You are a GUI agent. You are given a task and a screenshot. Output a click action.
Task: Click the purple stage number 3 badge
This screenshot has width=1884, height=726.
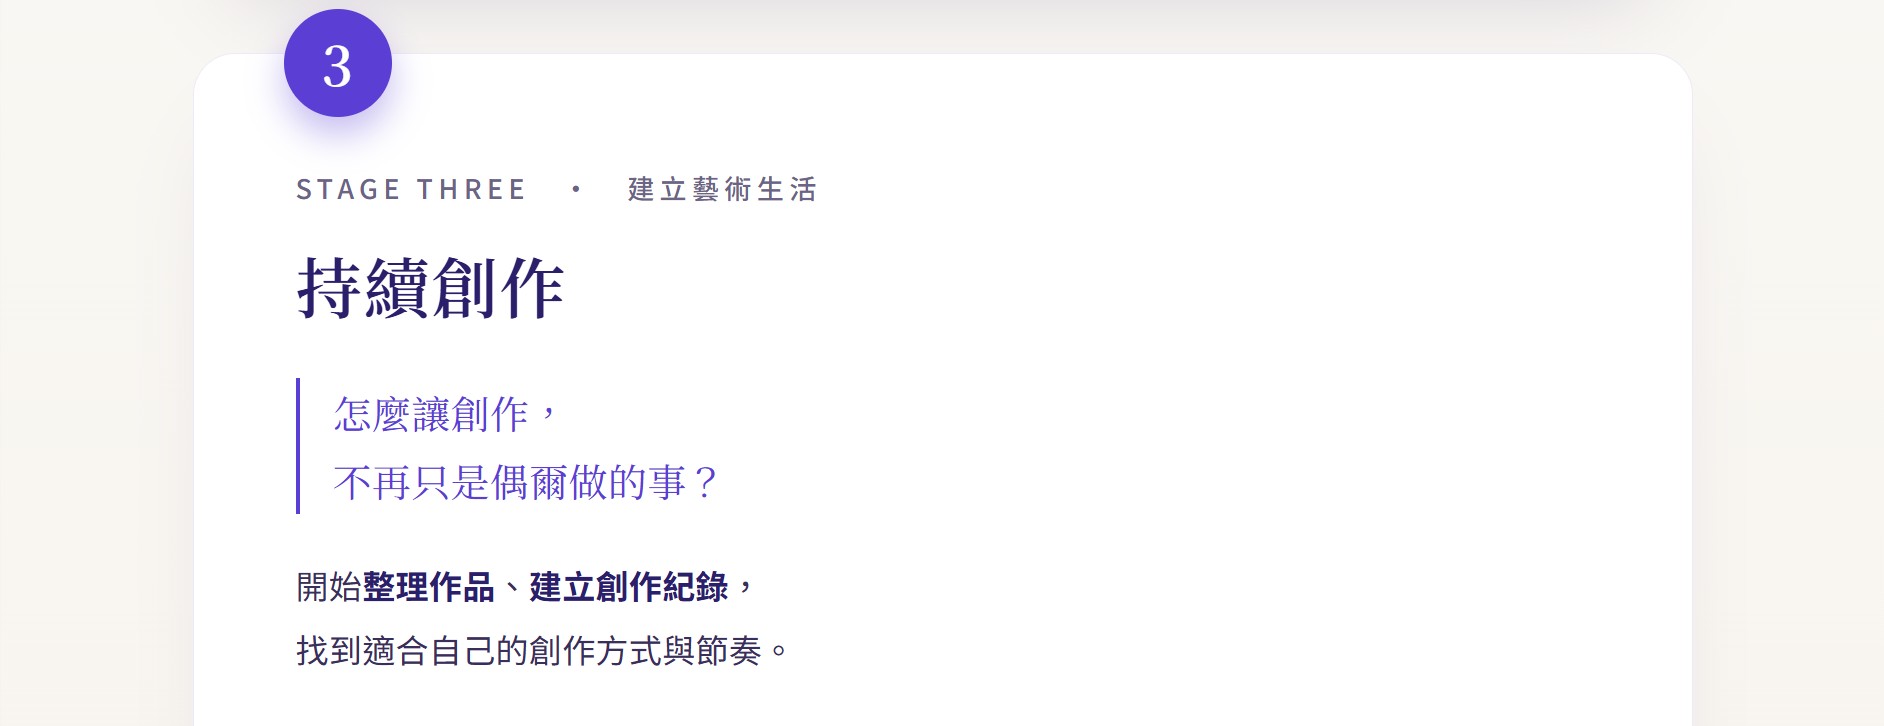338,63
